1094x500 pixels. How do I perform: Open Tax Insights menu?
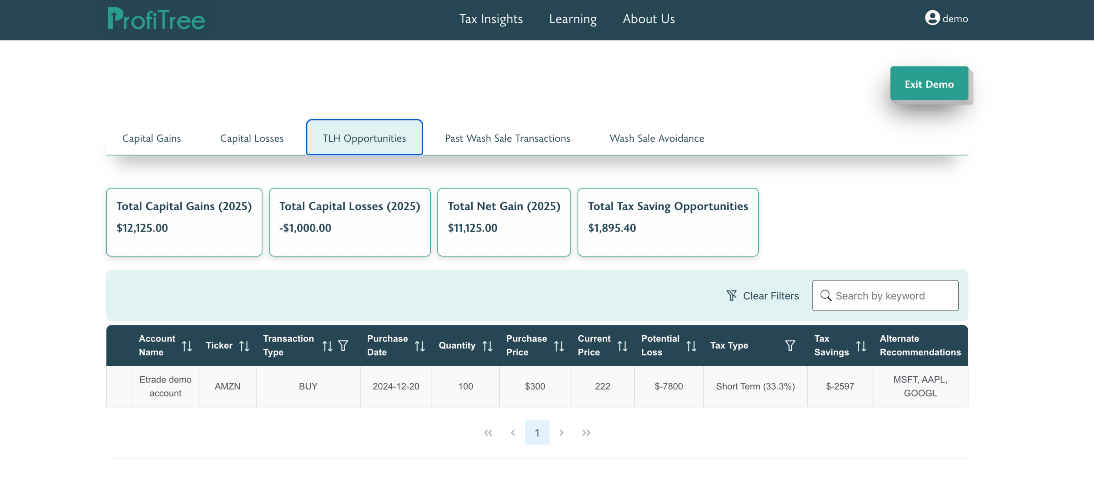[x=491, y=19]
